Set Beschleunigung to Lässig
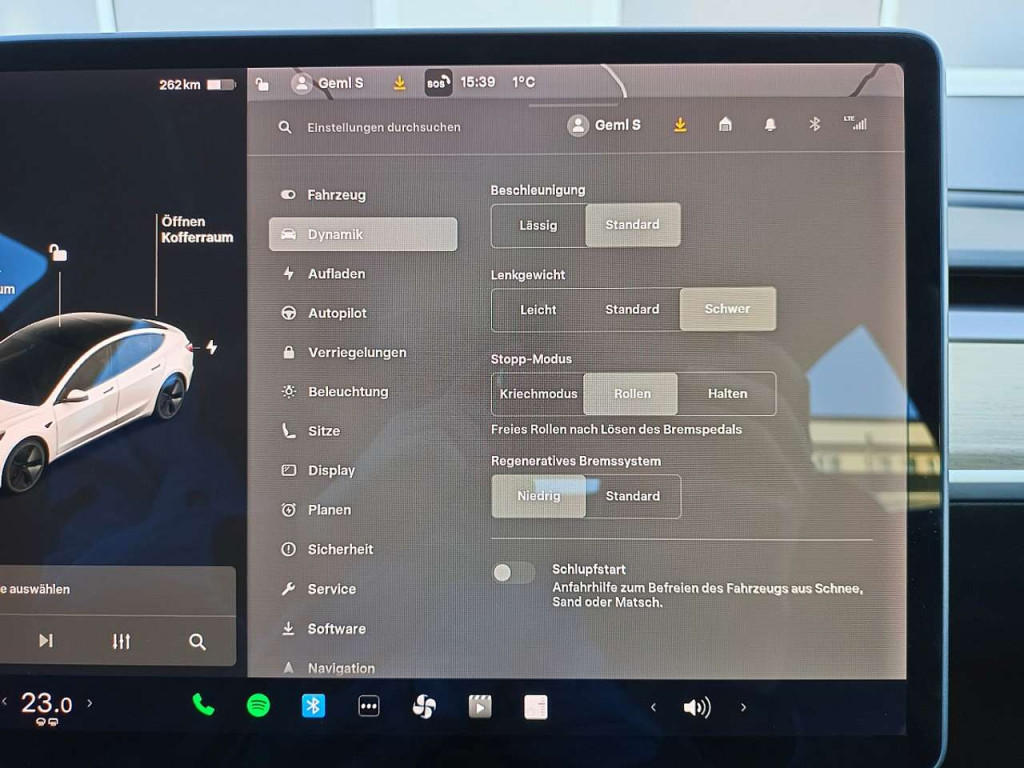 [x=538, y=225]
